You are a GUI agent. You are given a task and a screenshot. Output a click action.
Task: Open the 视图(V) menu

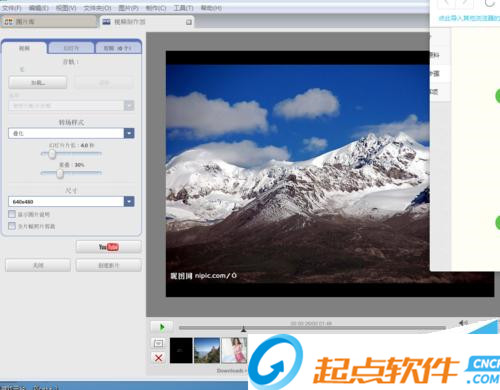point(66,8)
